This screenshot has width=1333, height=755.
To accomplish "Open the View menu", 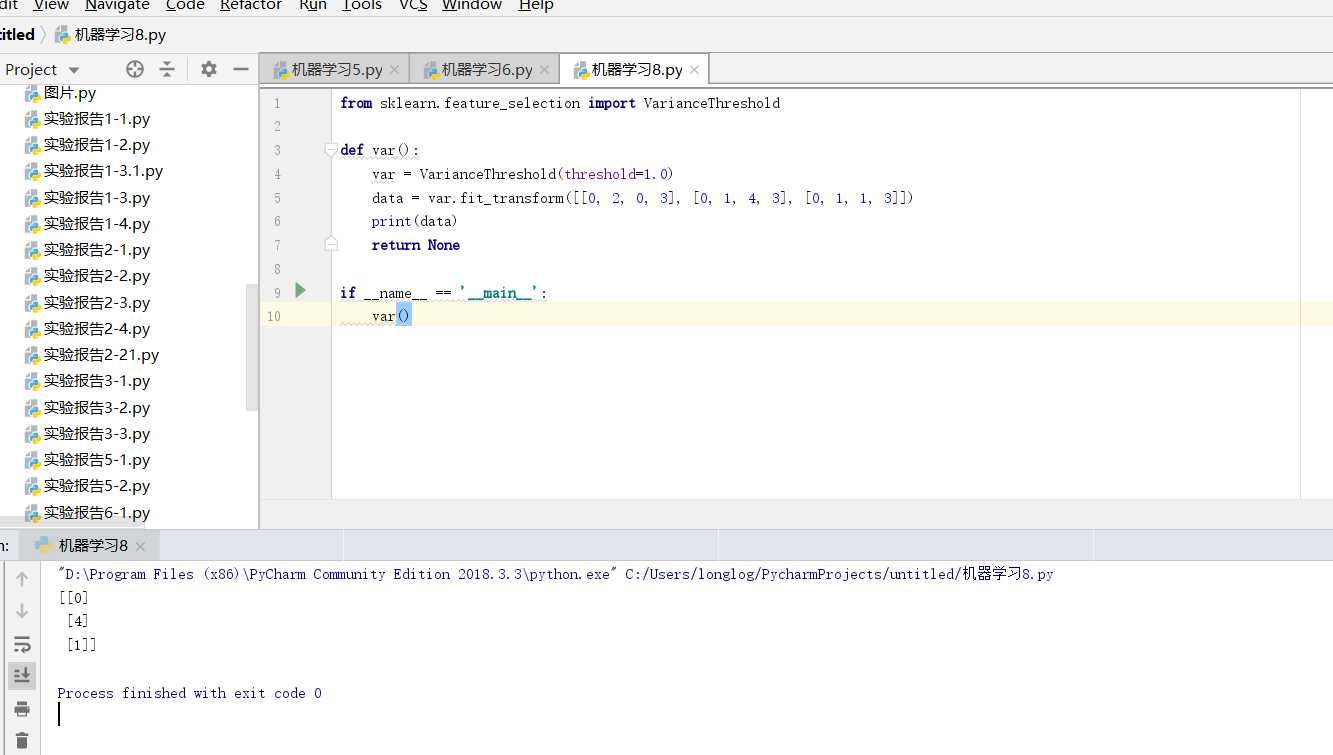I will pyautogui.click(x=51, y=6).
